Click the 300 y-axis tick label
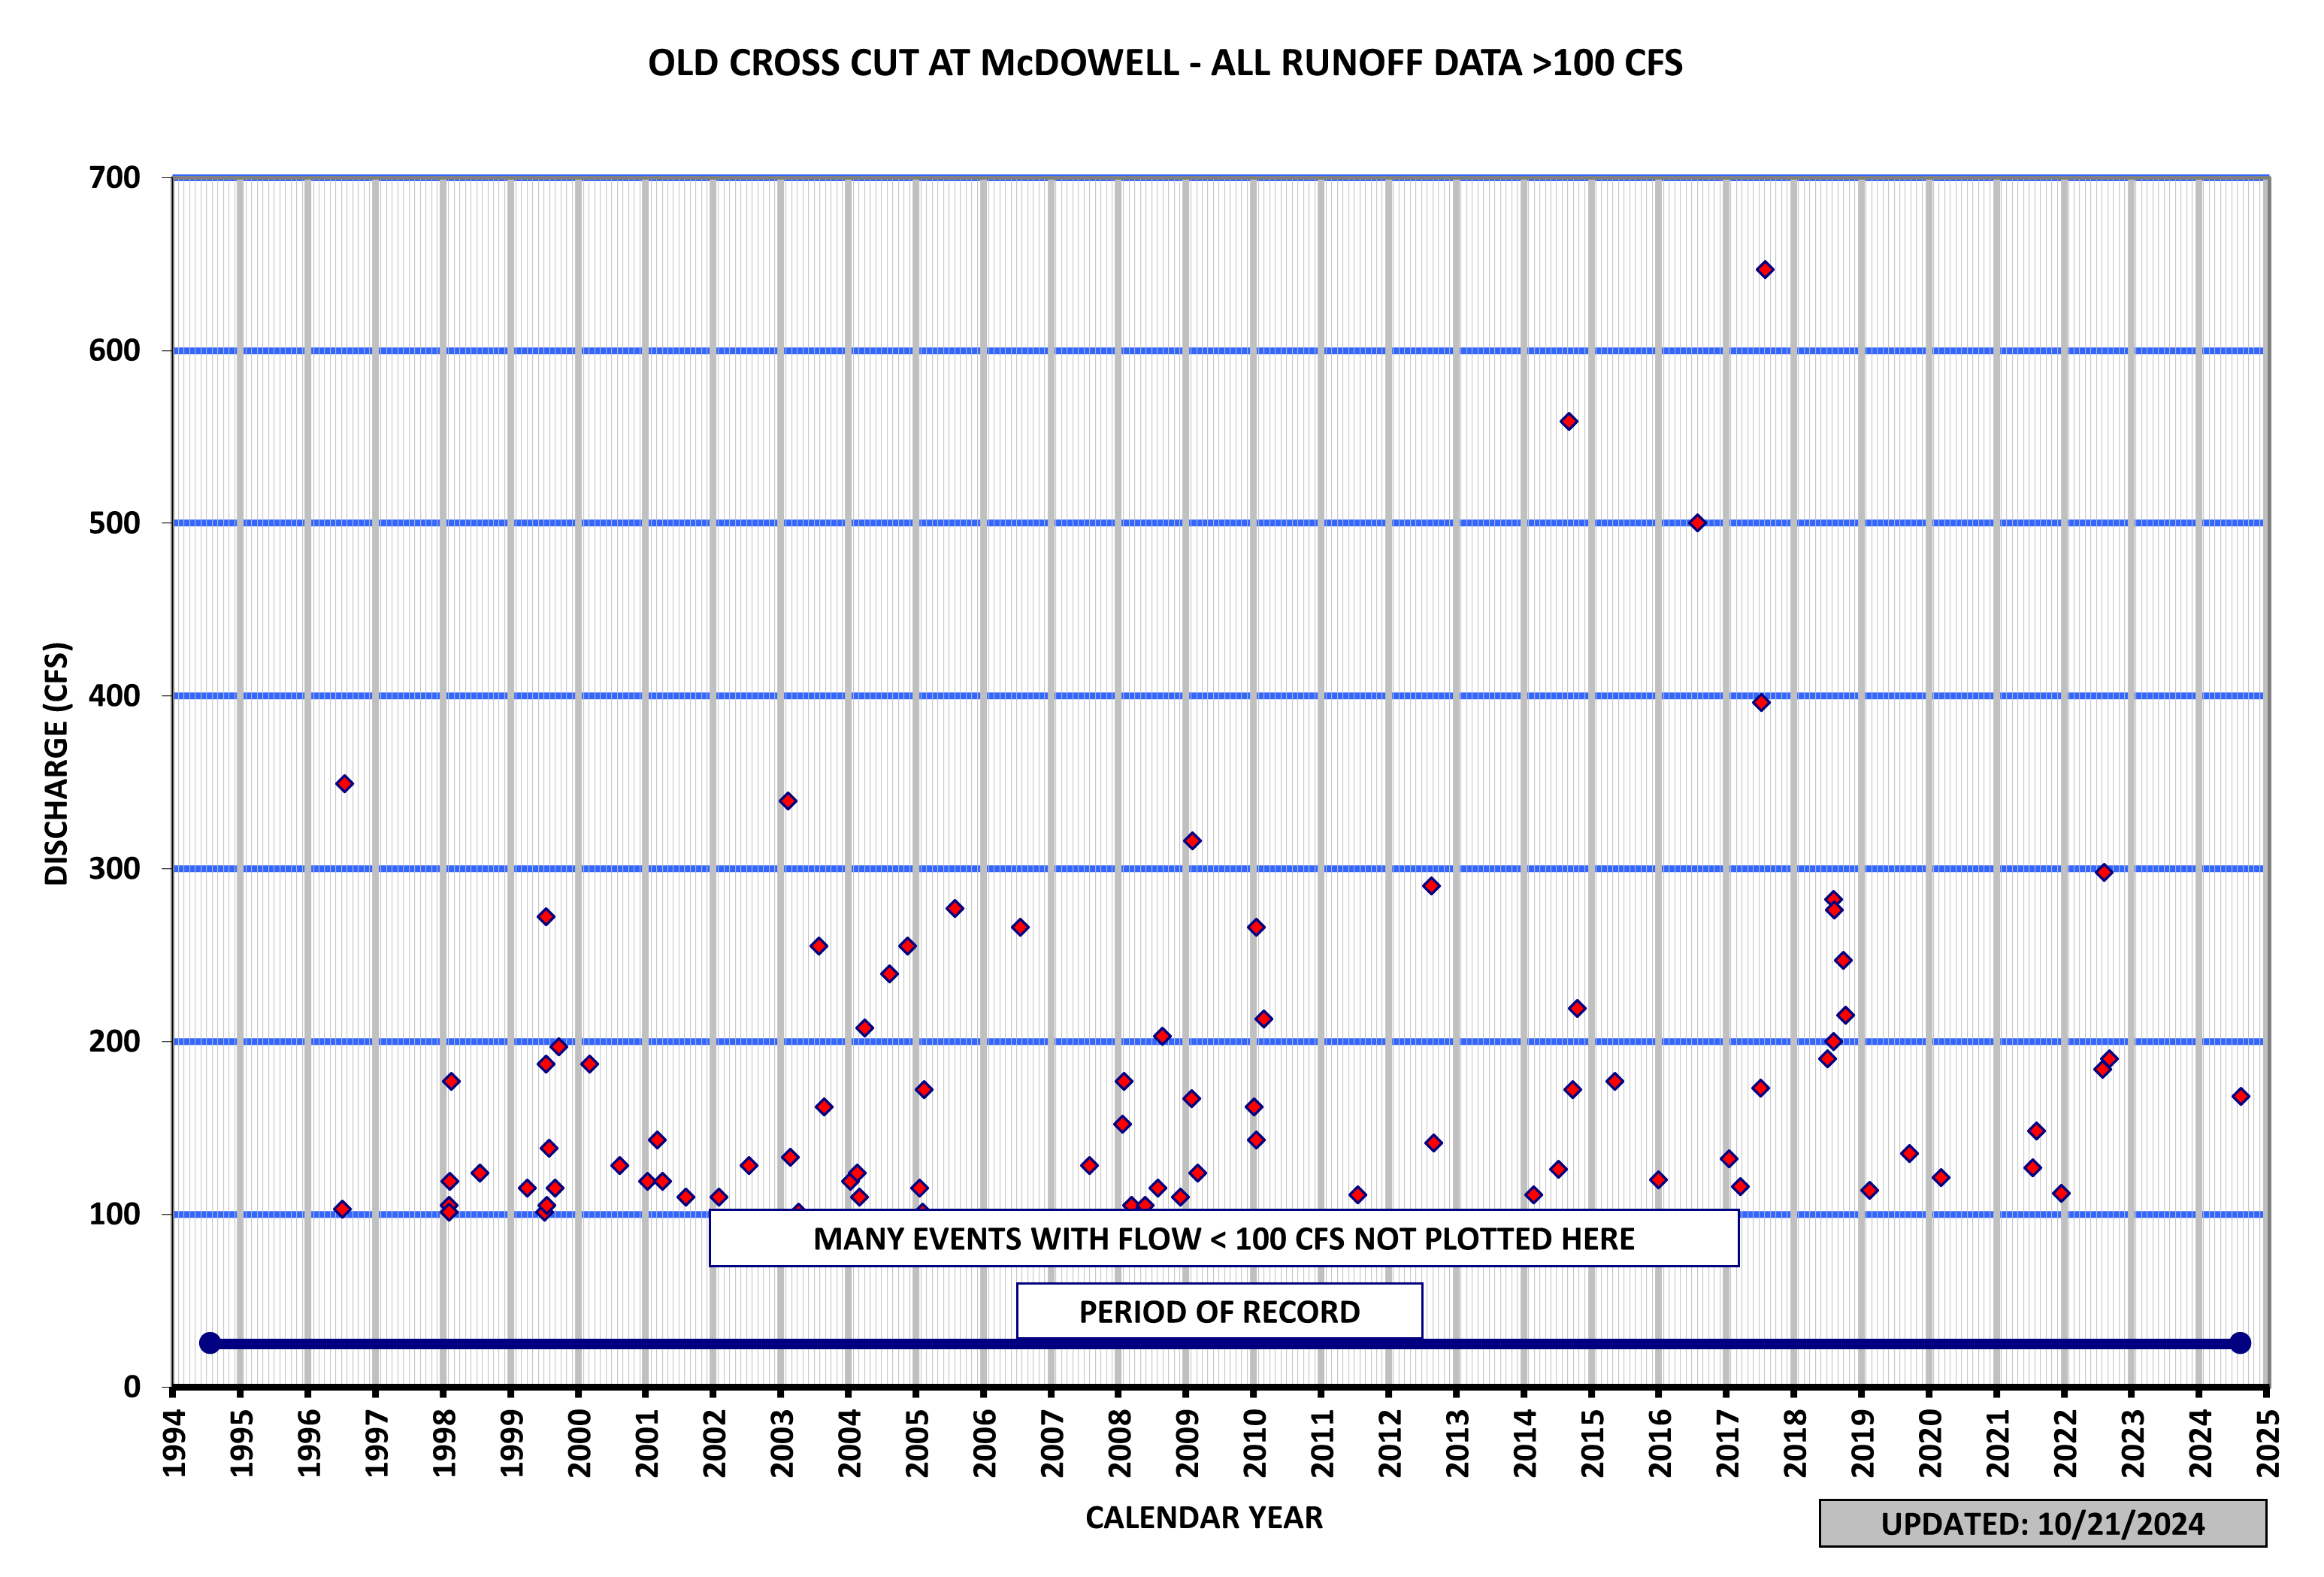The width and height of the screenshot is (2324, 1577). tap(115, 869)
